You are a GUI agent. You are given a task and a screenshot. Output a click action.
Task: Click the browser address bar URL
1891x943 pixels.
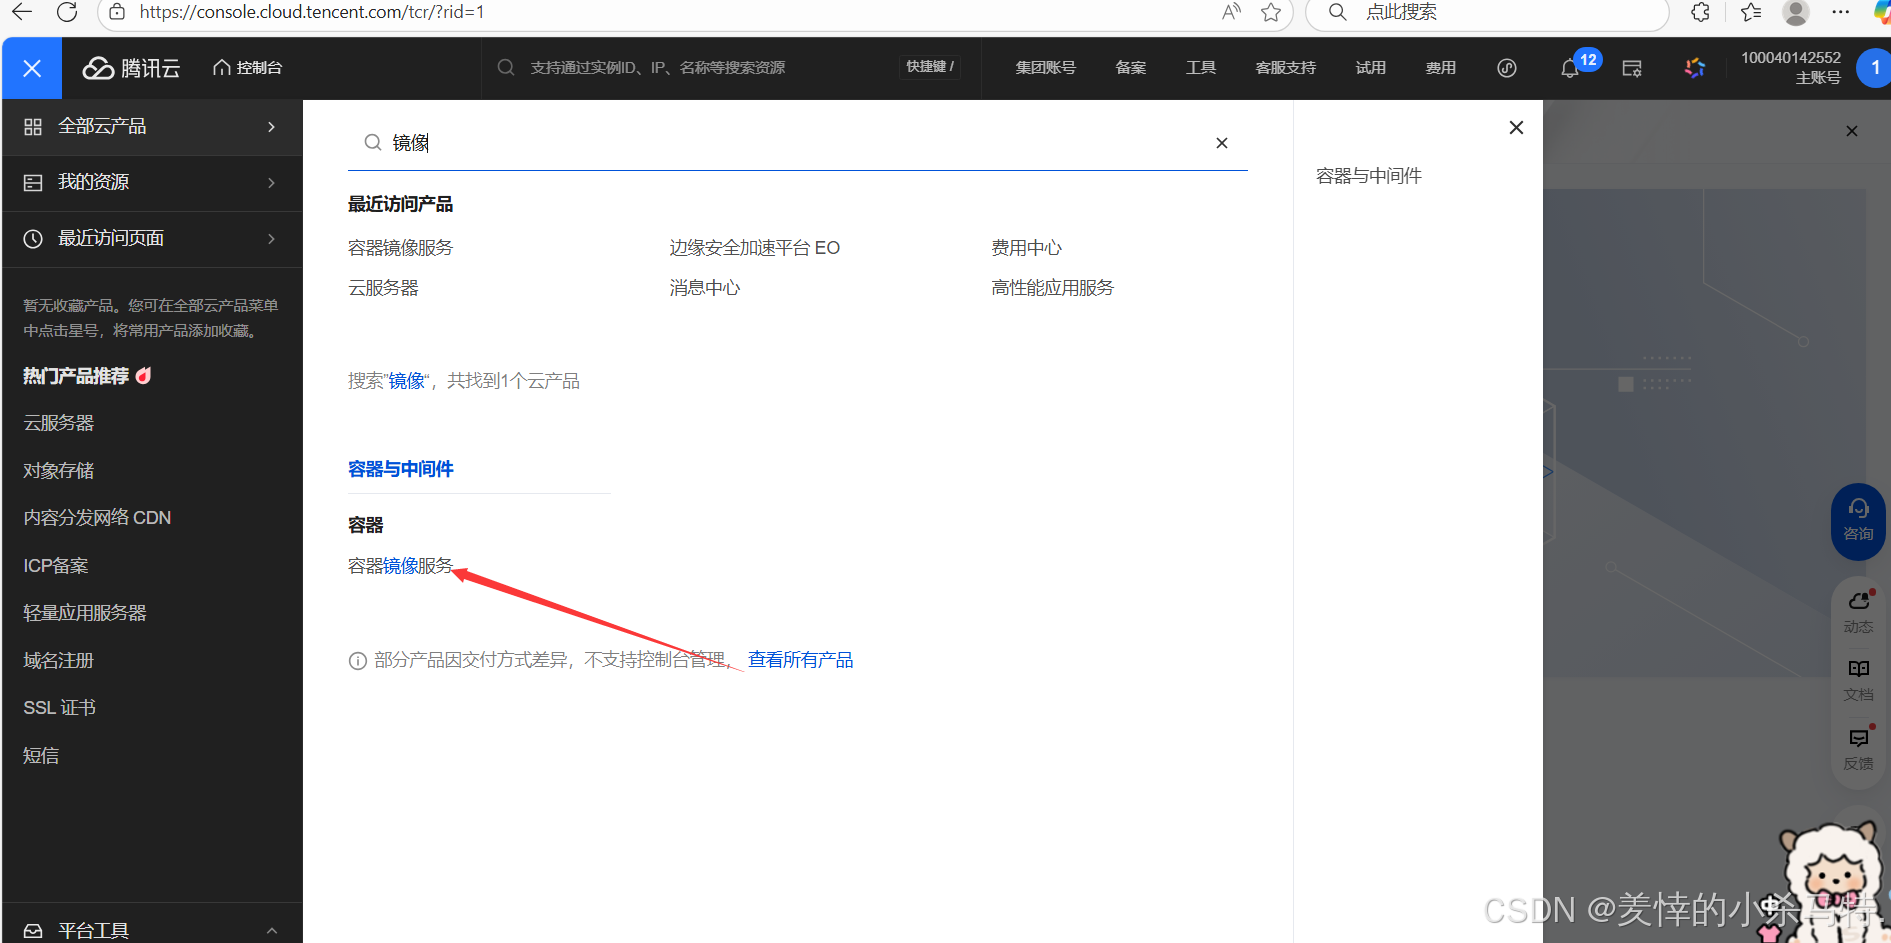[x=312, y=12]
